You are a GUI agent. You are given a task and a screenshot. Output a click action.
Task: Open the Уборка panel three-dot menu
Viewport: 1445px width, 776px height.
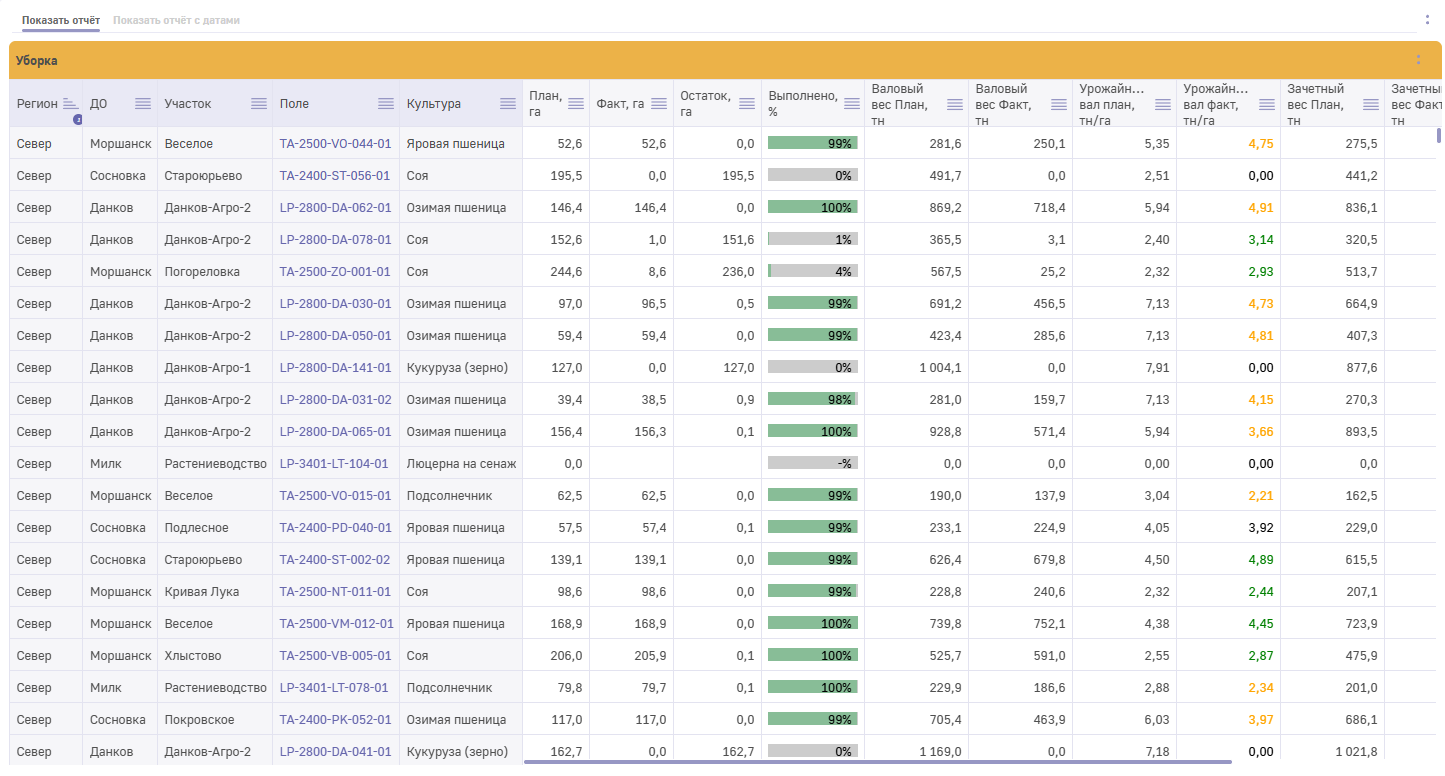(x=1418, y=60)
